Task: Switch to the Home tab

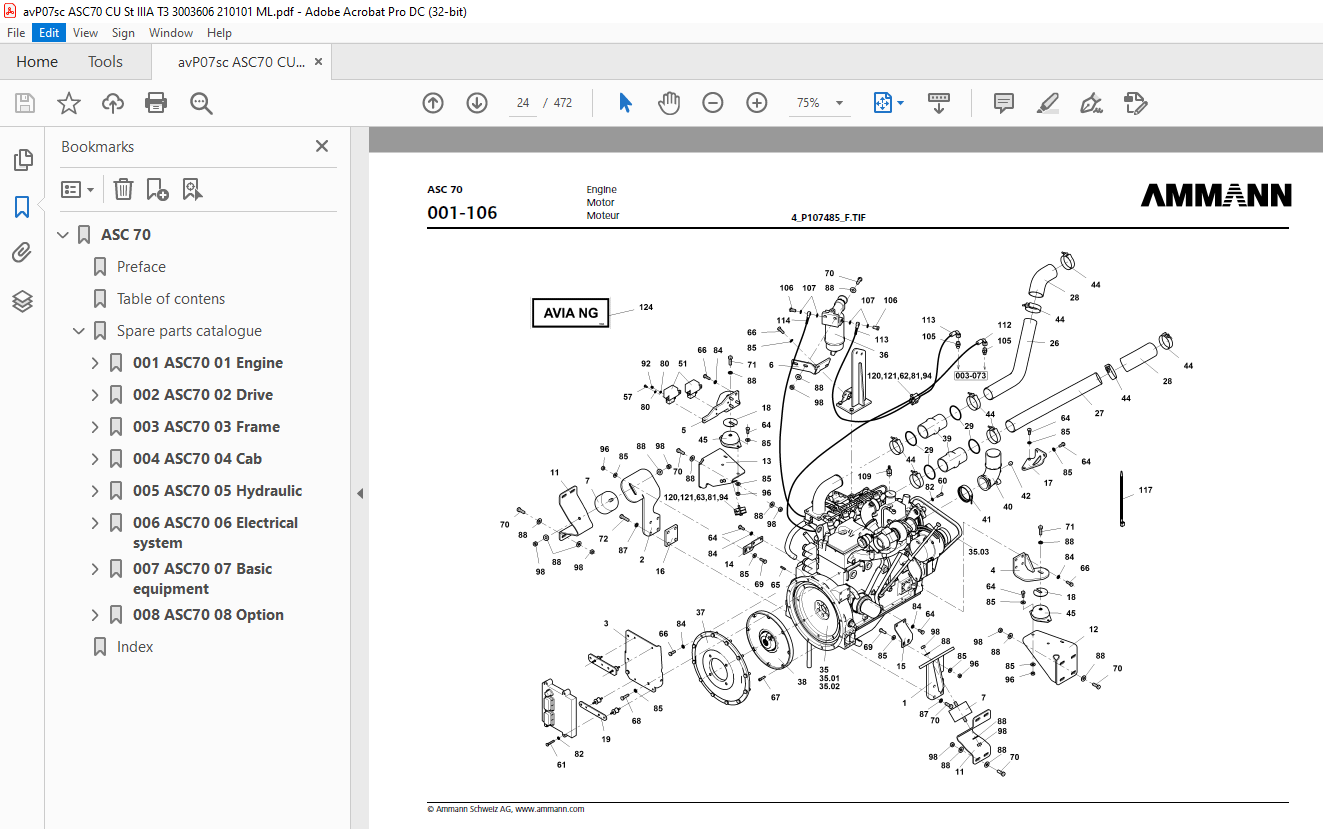Action: (37, 62)
